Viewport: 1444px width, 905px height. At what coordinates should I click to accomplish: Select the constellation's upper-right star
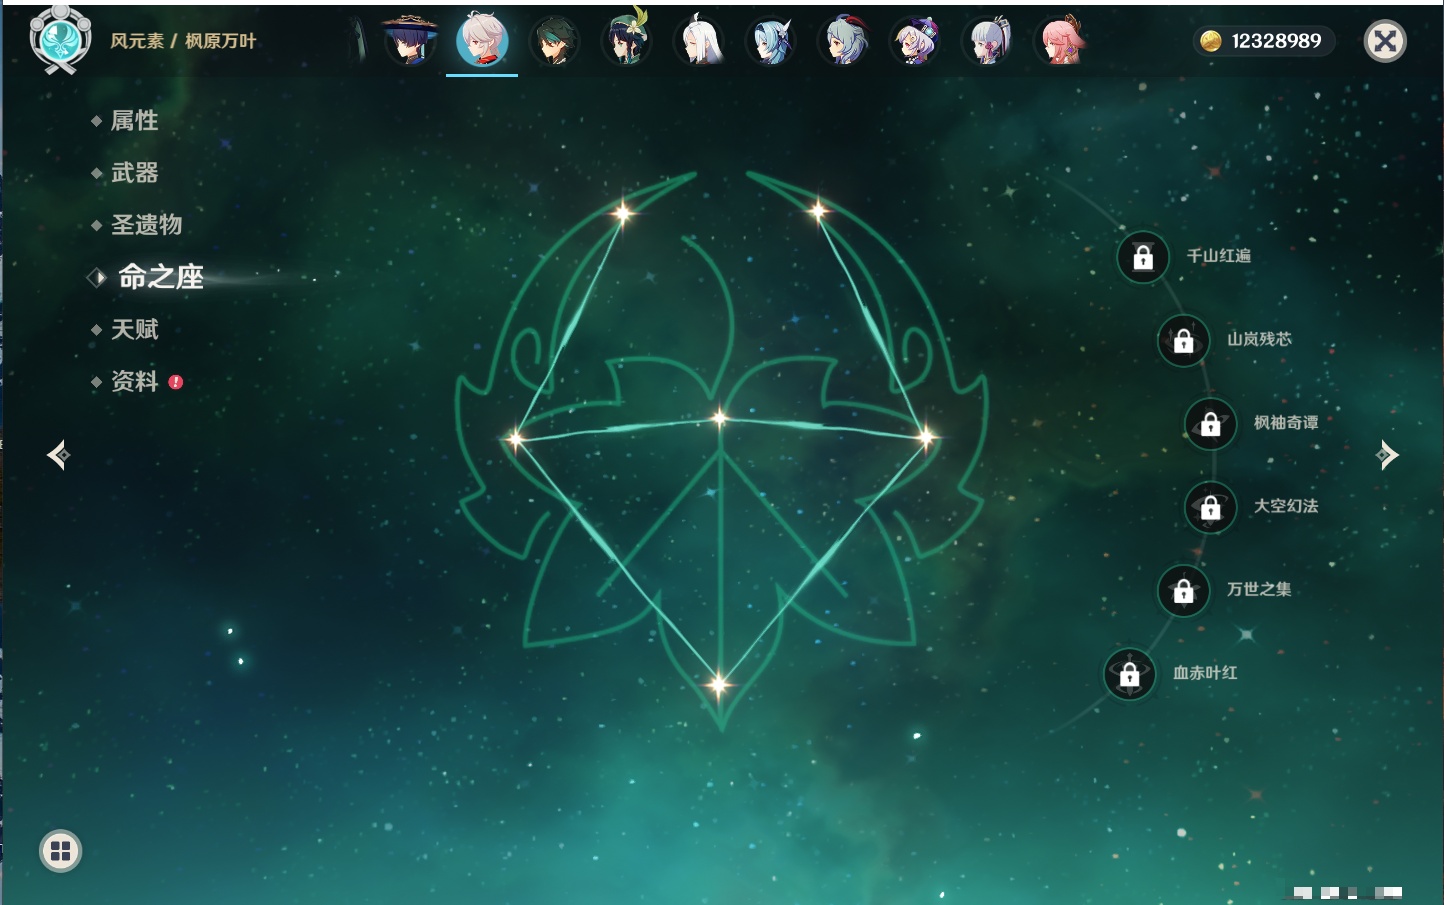click(x=818, y=210)
